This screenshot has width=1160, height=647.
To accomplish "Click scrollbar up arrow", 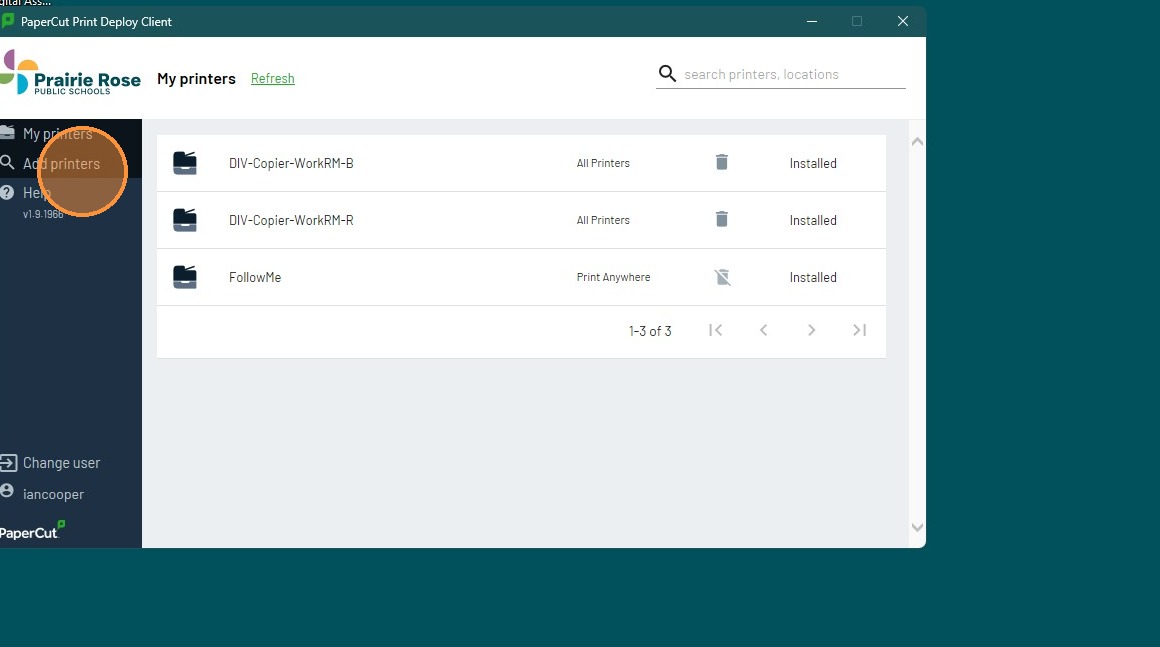I will point(917,141).
